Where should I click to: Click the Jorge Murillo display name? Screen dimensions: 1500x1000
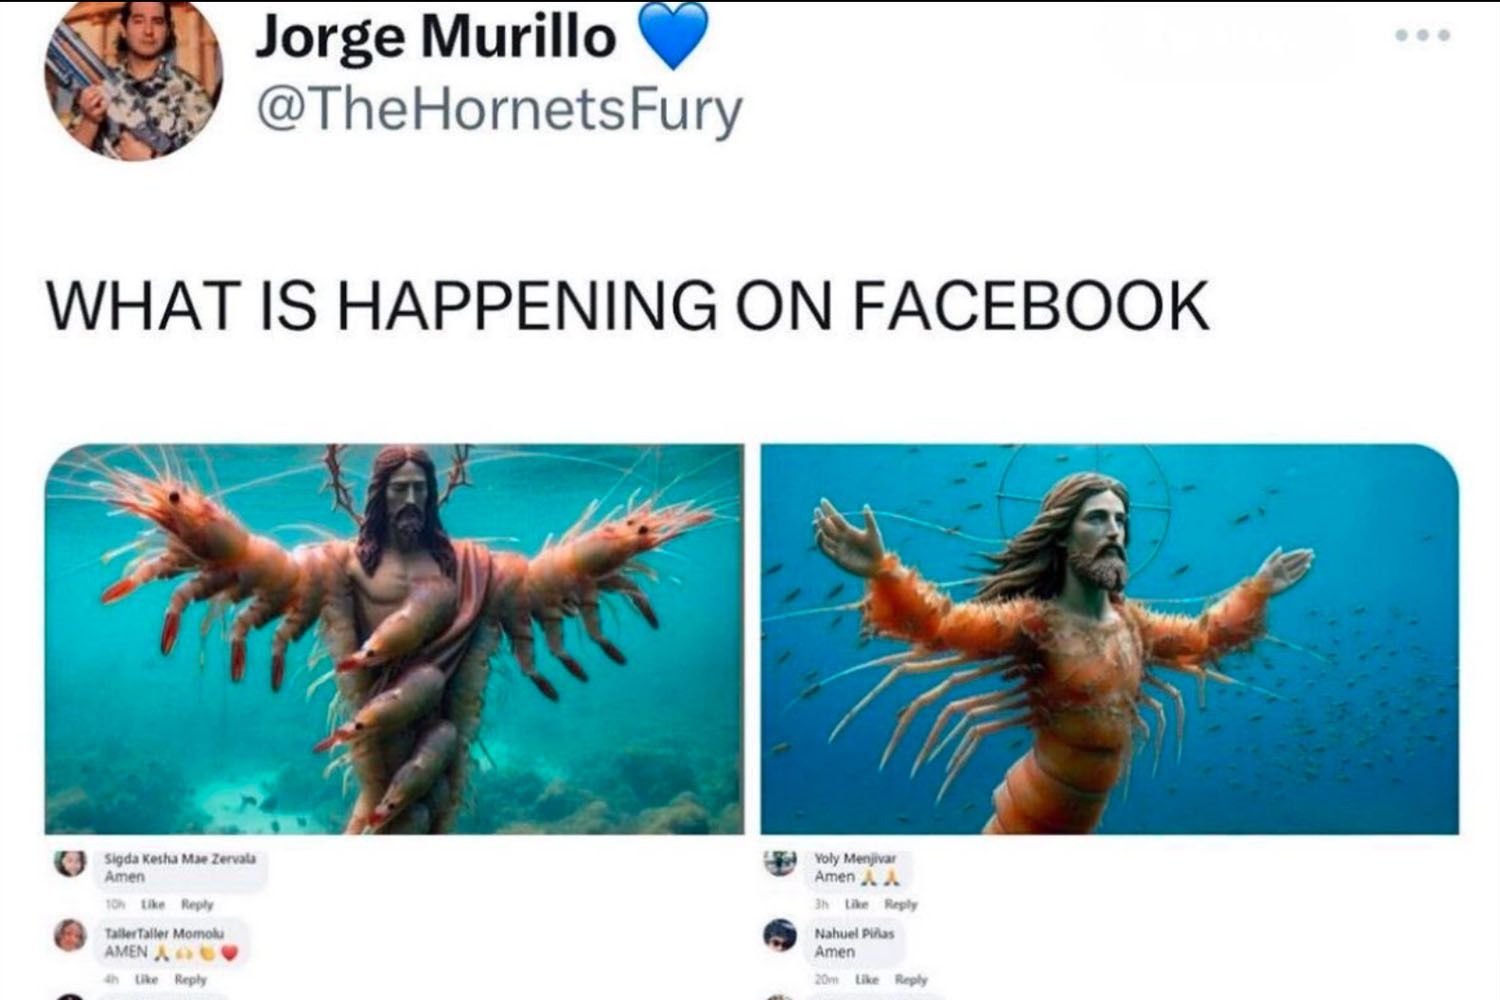pyautogui.click(x=435, y=36)
